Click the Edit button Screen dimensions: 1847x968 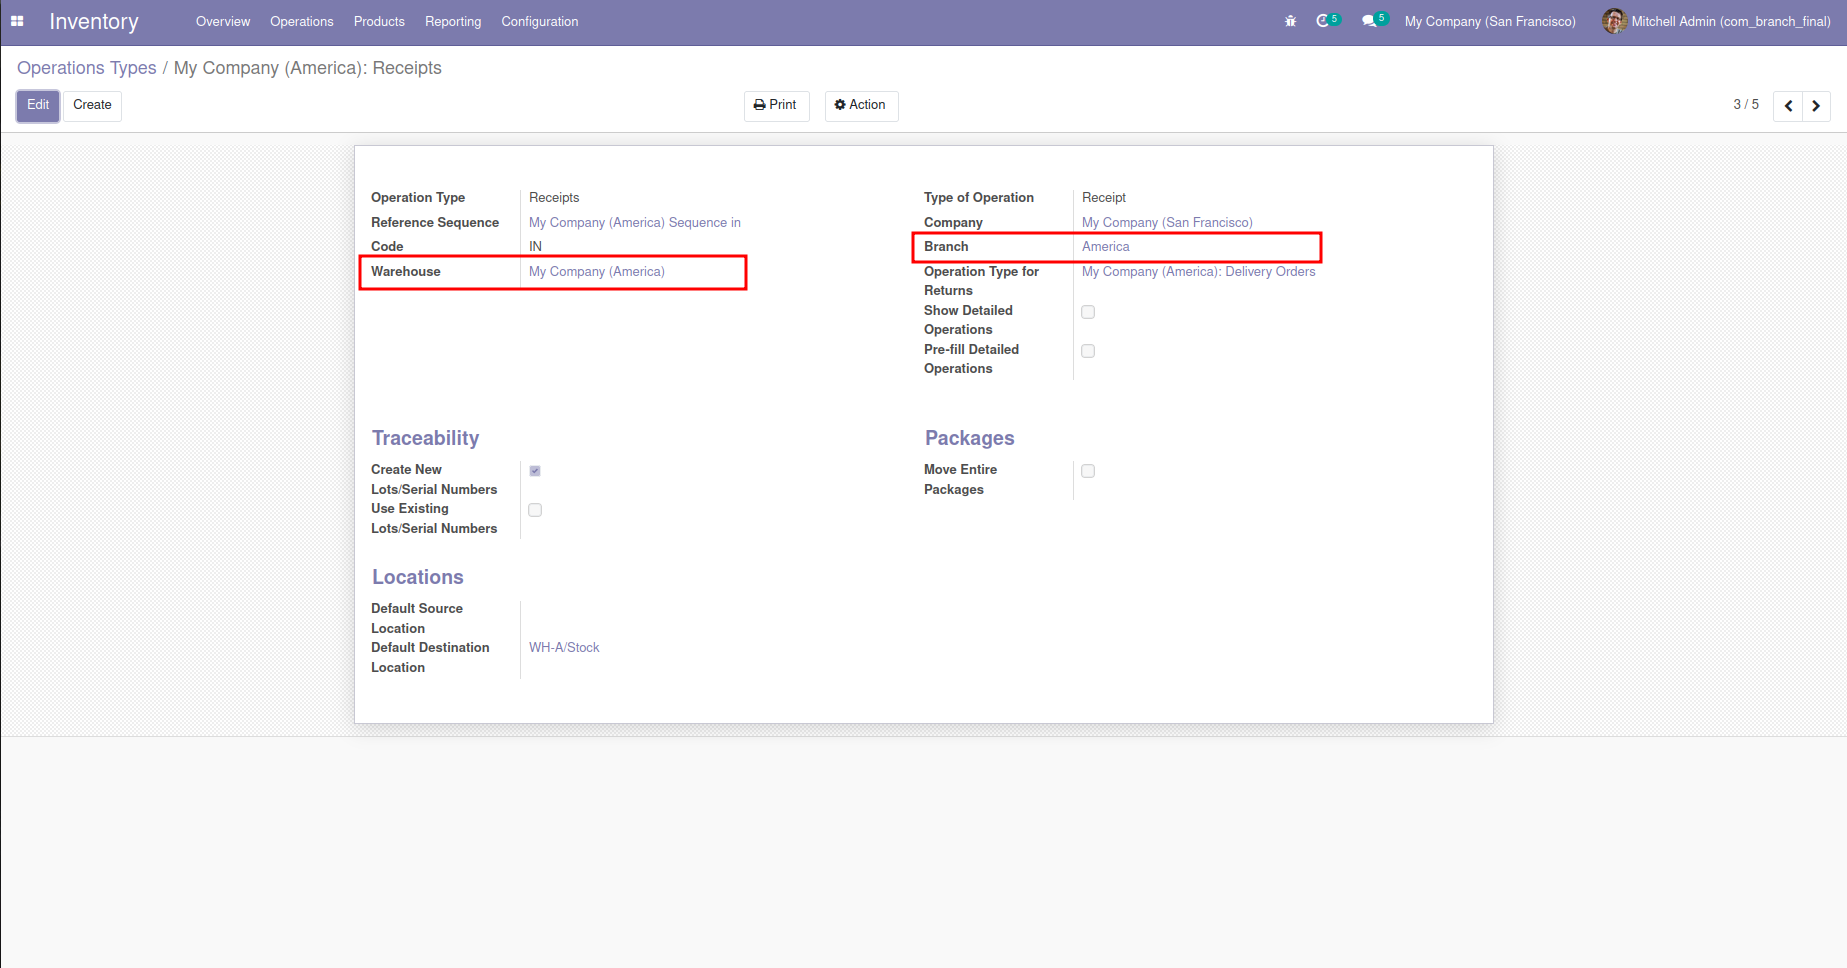click(x=38, y=105)
